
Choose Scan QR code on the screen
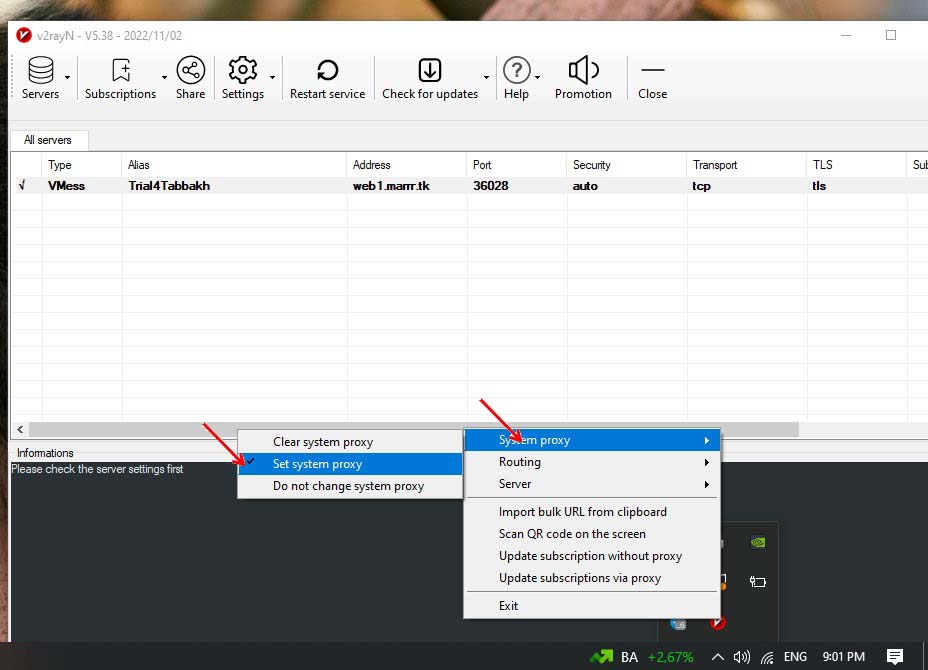(x=572, y=534)
